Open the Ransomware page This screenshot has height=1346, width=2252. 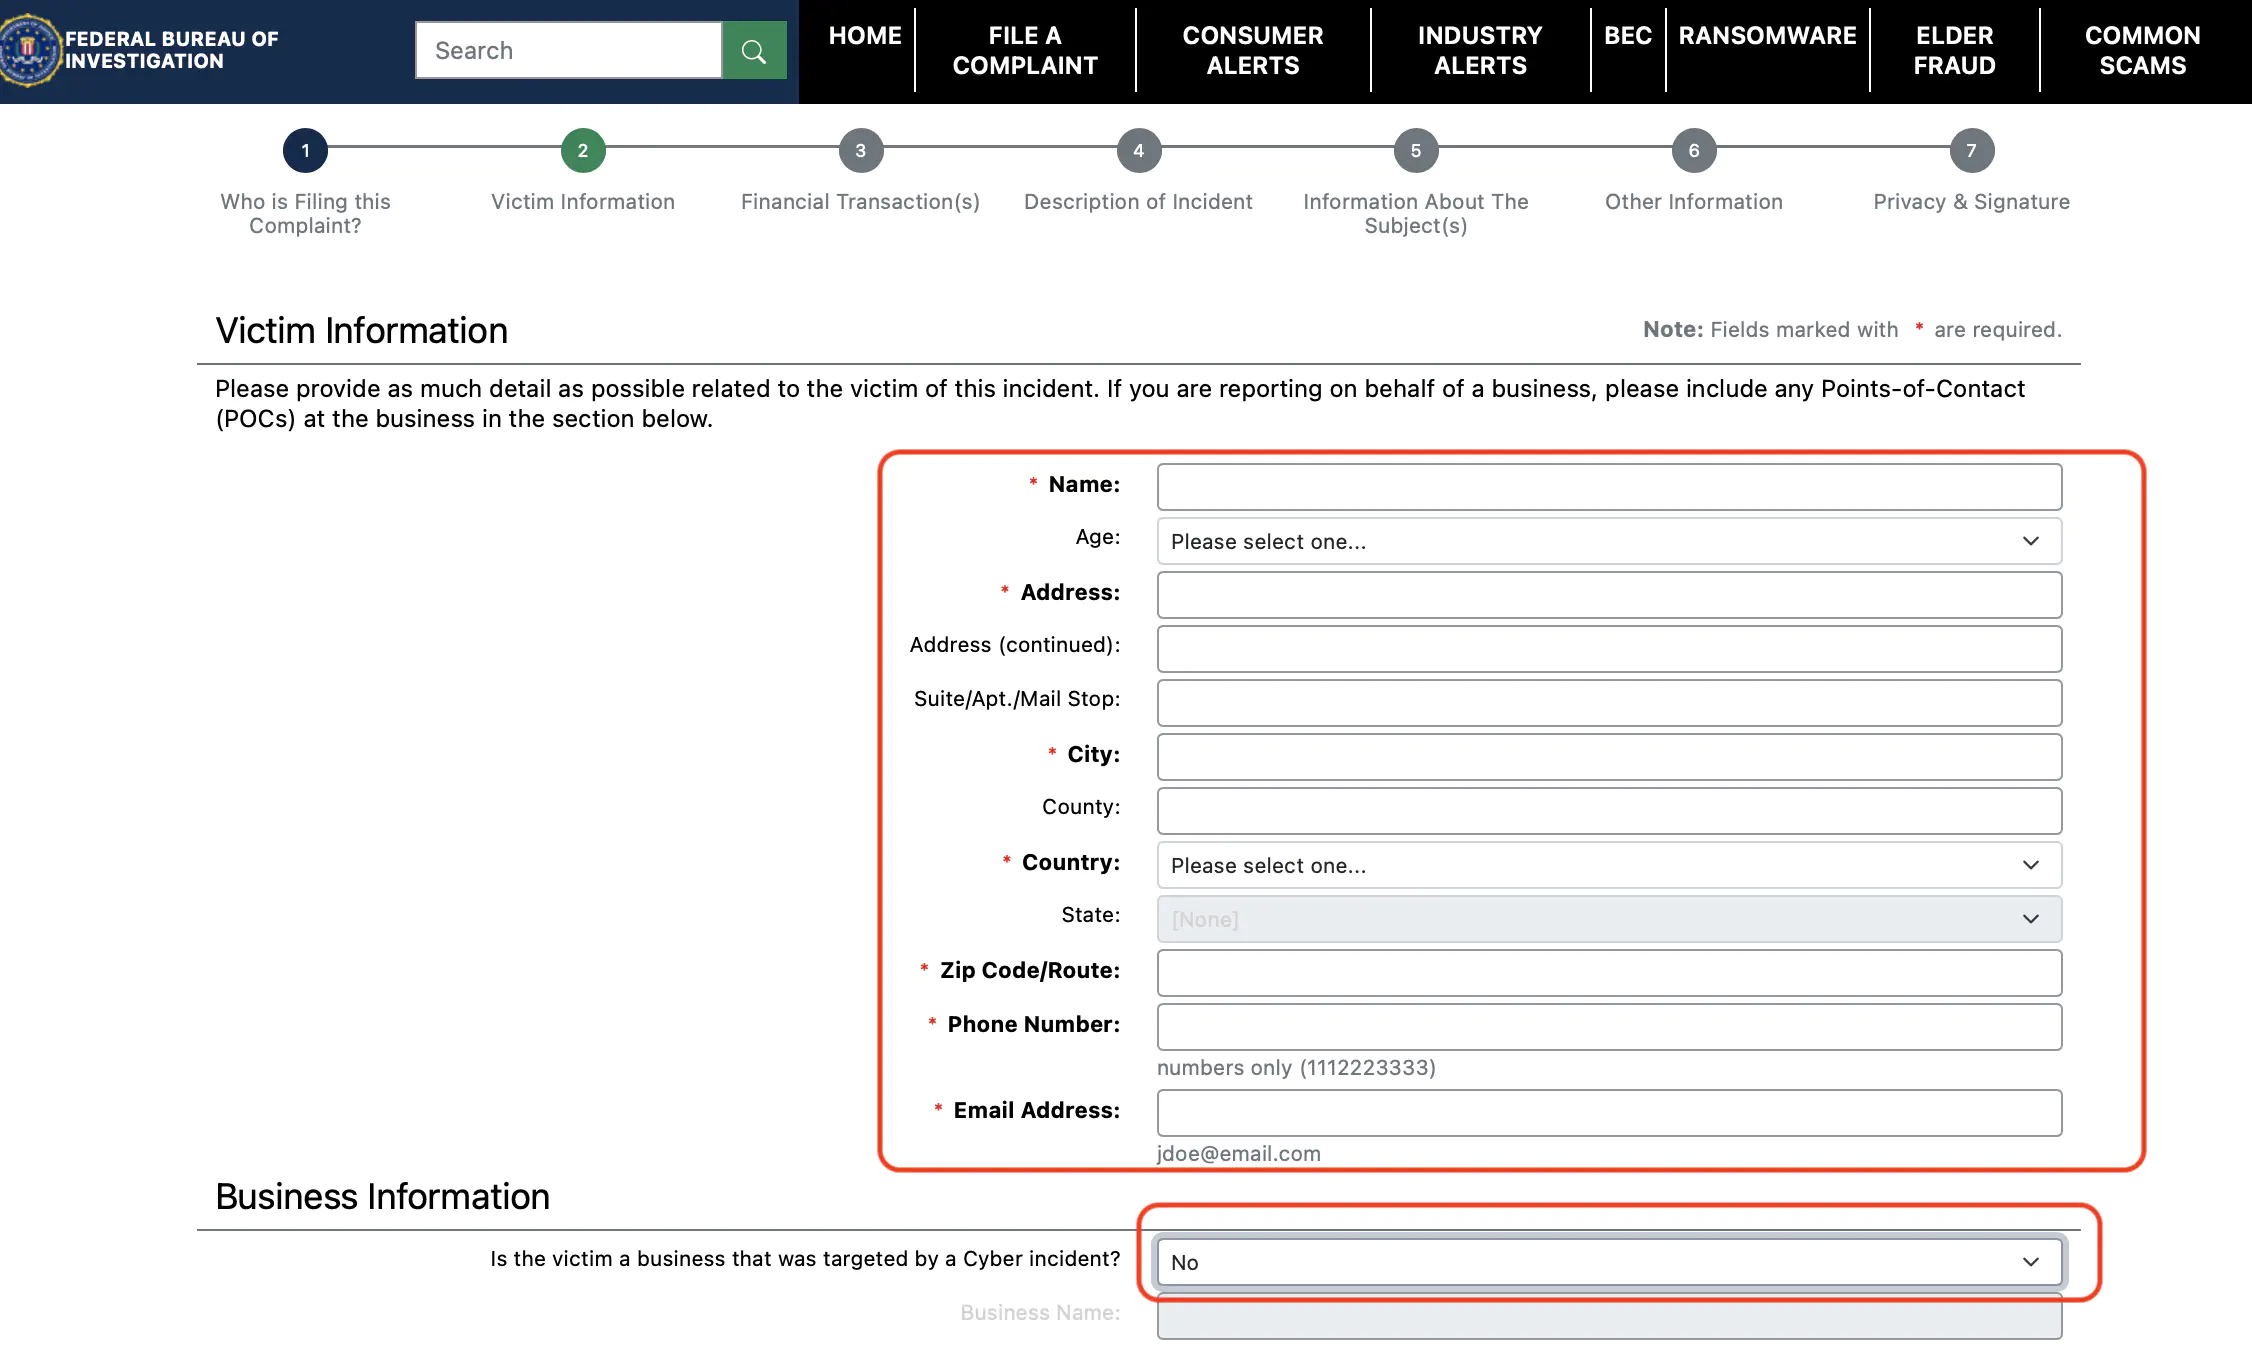point(1767,36)
